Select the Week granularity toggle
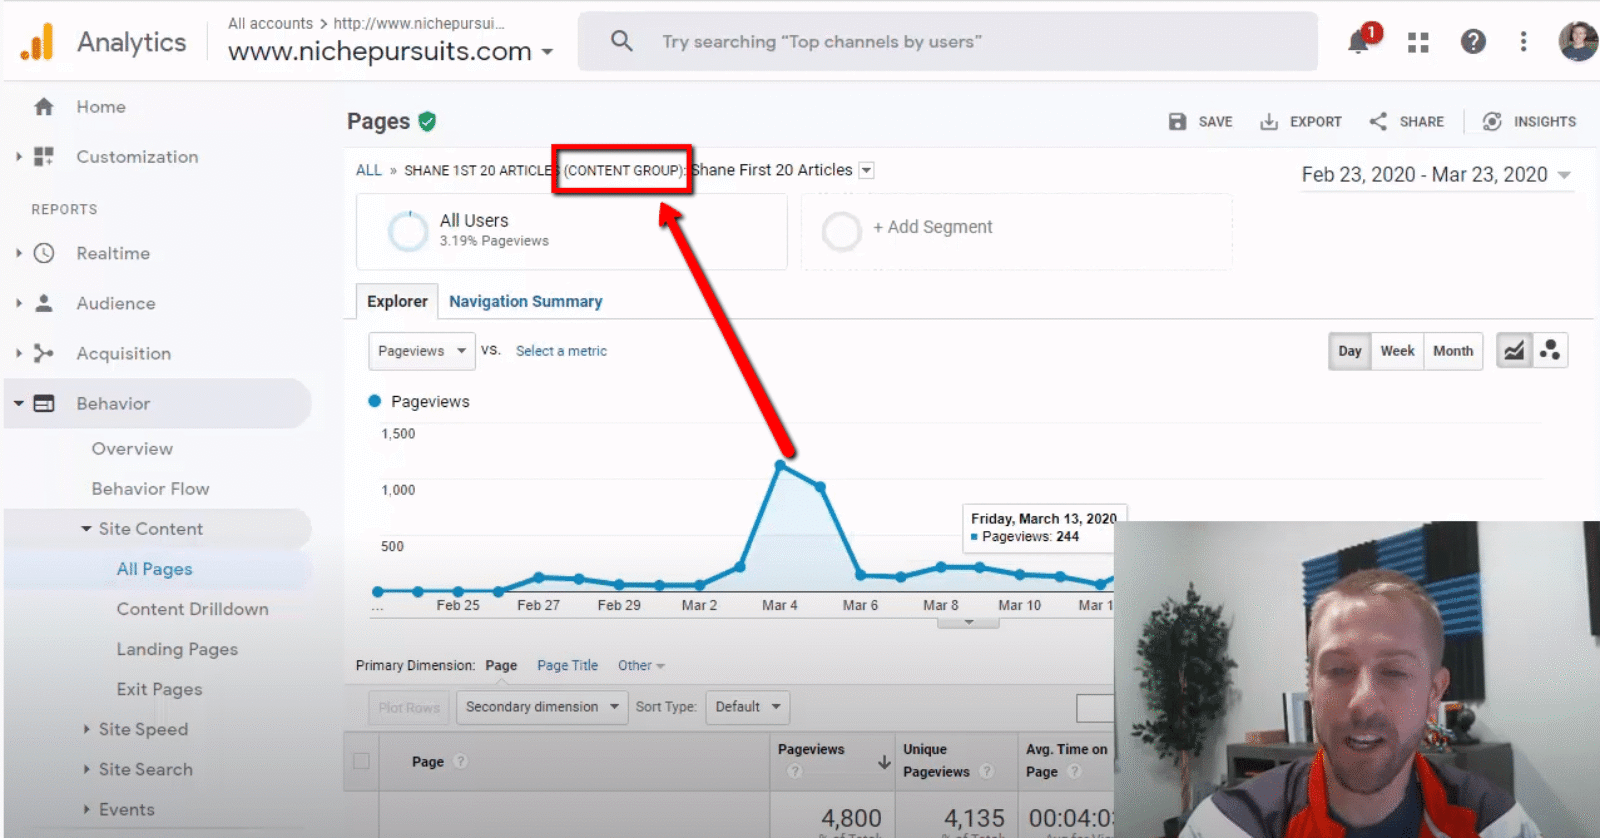The width and height of the screenshot is (1600, 838). pos(1397,351)
